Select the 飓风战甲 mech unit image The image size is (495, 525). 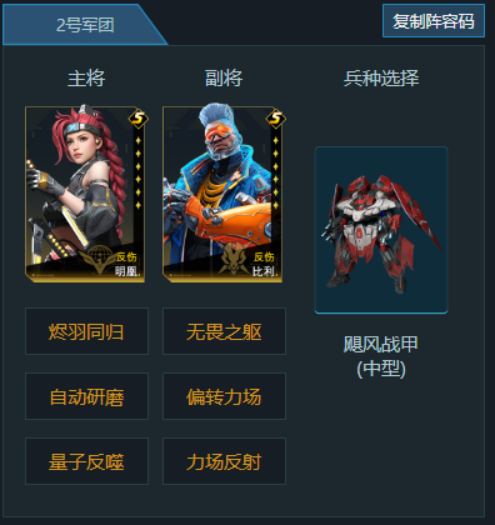[x=381, y=230]
